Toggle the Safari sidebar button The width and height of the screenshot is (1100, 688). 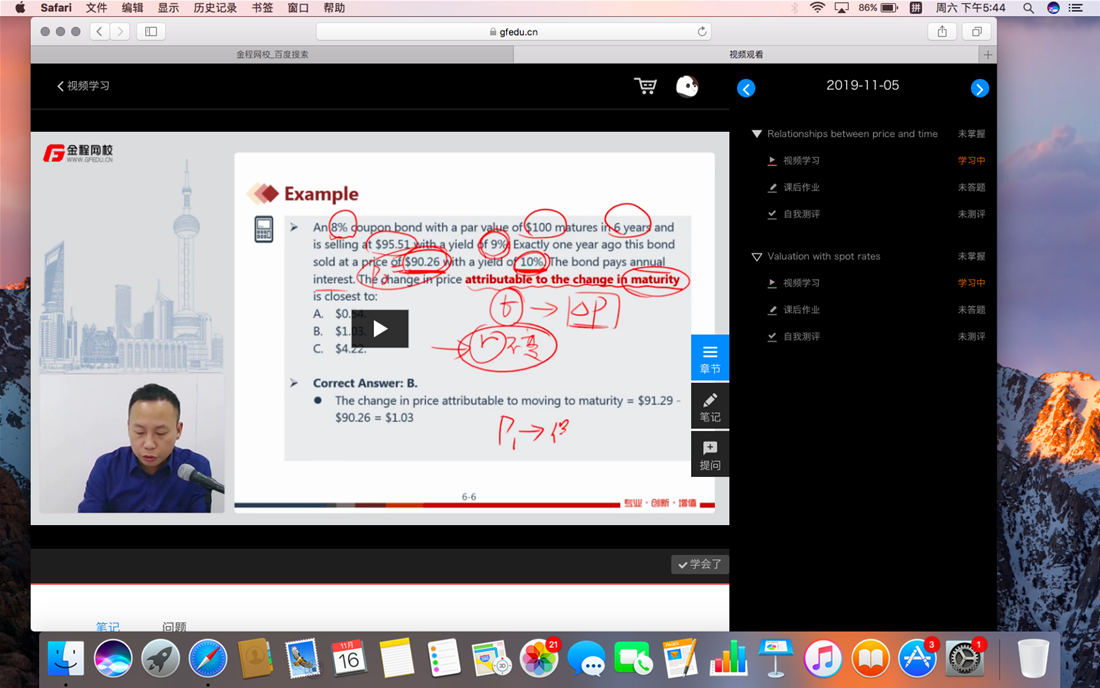click(x=151, y=32)
